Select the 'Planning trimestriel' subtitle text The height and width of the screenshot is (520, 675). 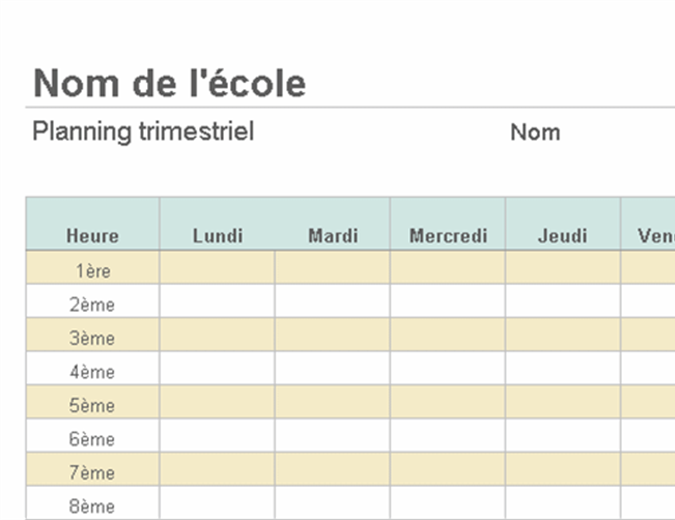pyautogui.click(x=143, y=131)
